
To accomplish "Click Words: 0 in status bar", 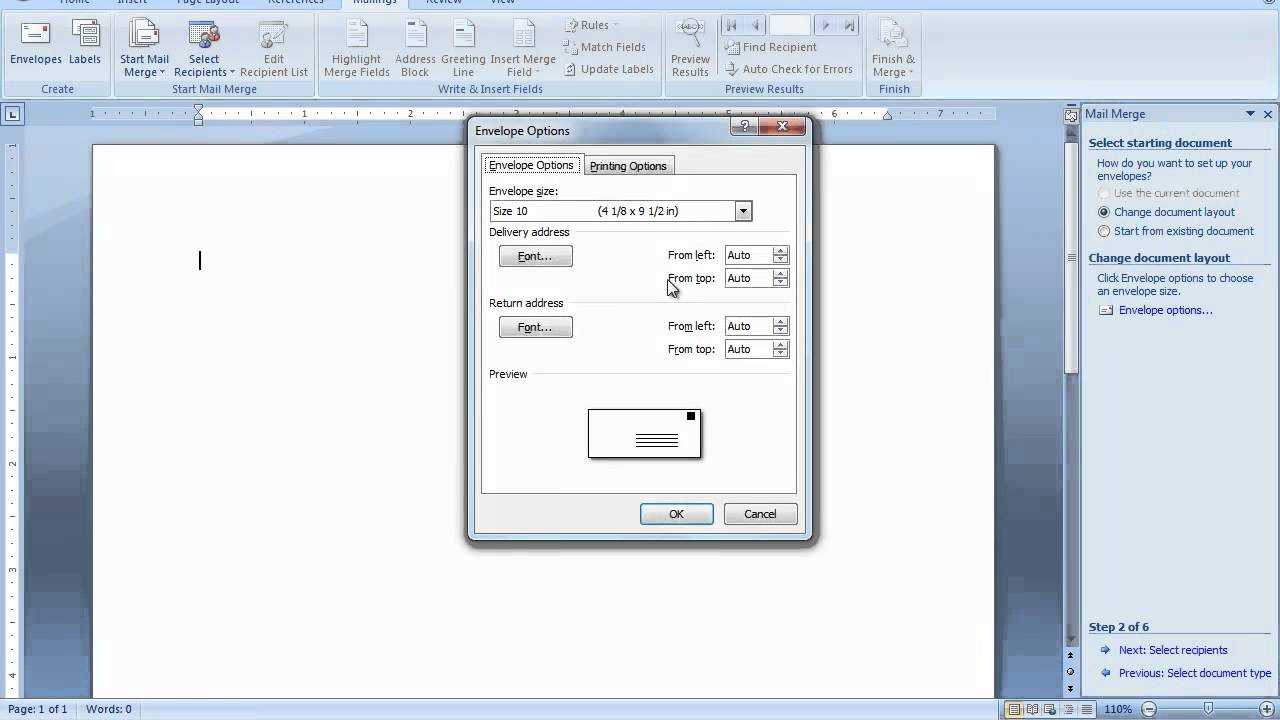I will pos(109,709).
